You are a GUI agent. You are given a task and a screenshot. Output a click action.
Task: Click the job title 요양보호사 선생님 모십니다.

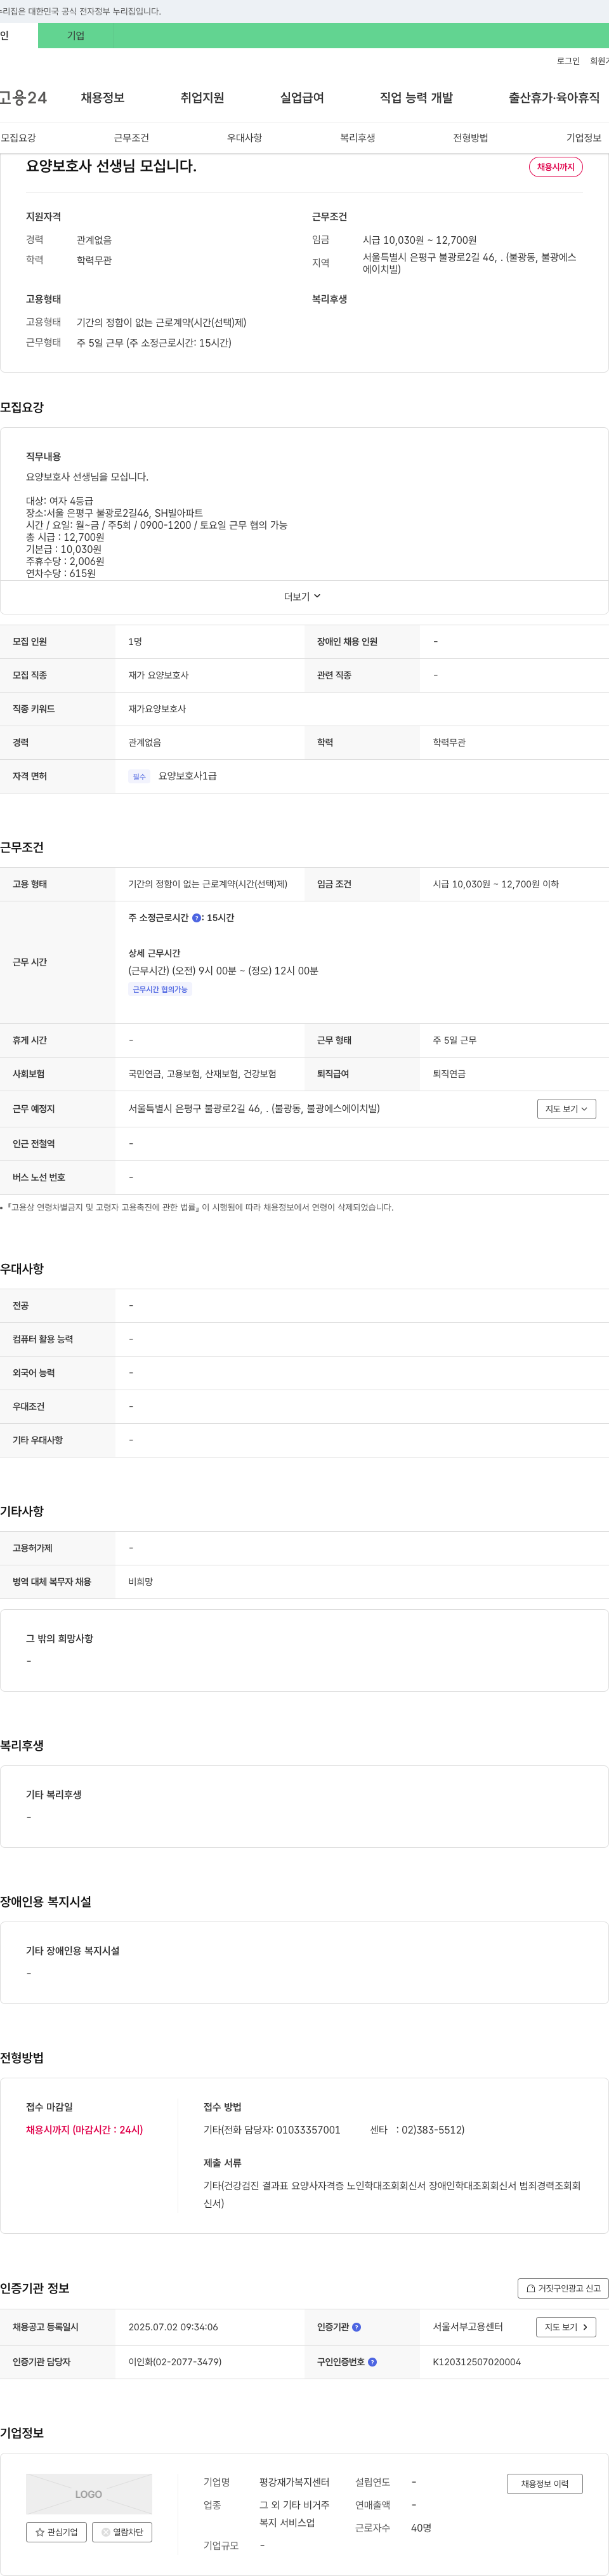(111, 166)
